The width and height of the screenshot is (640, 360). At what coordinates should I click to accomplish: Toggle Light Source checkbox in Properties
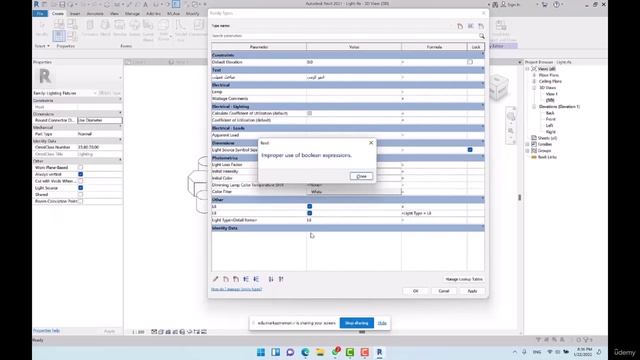pyautogui.click(x=80, y=188)
